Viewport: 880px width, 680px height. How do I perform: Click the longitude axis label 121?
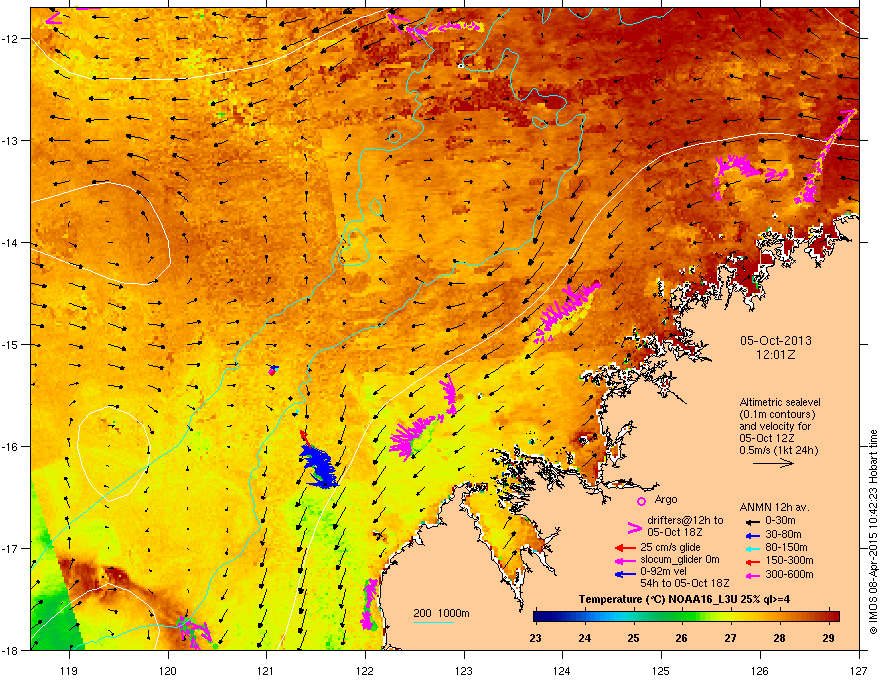tap(266, 670)
